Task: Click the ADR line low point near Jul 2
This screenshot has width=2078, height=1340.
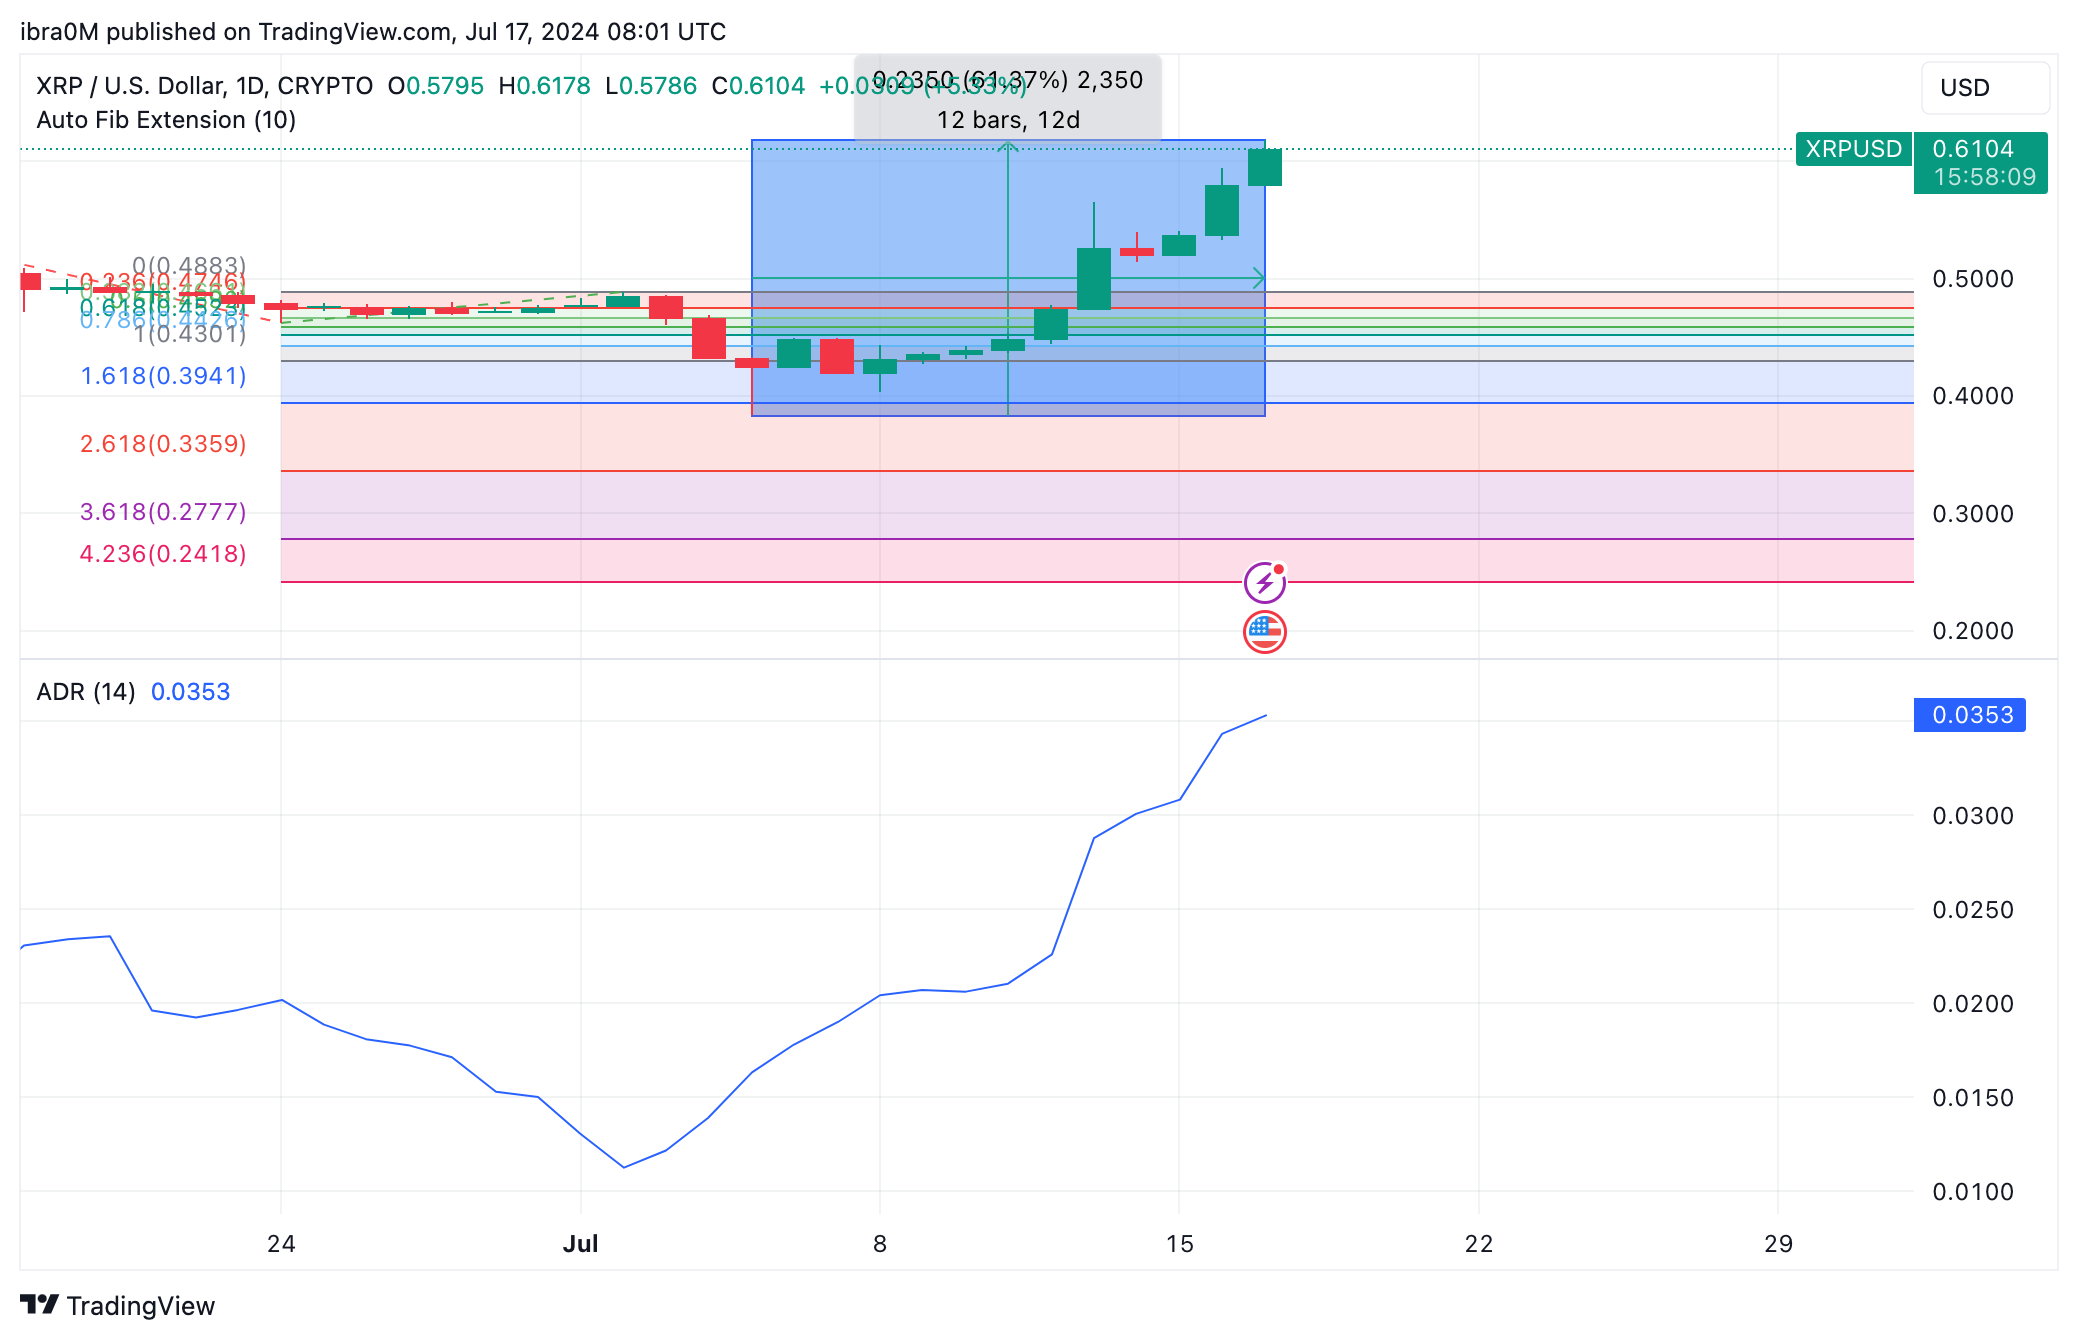Action: click(624, 1167)
